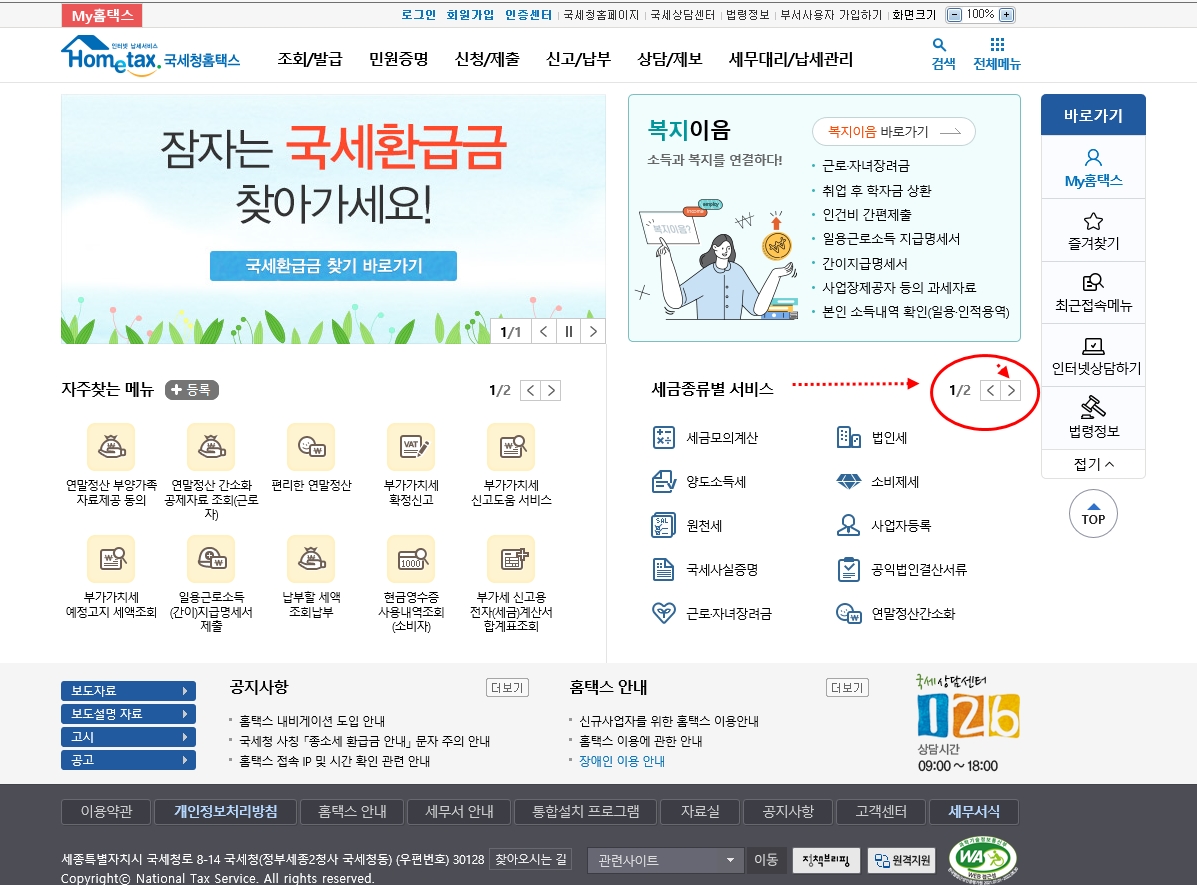Open 현금영수증 사용내역조회 icon
The width and height of the screenshot is (1197, 885).
pyautogui.click(x=411, y=559)
